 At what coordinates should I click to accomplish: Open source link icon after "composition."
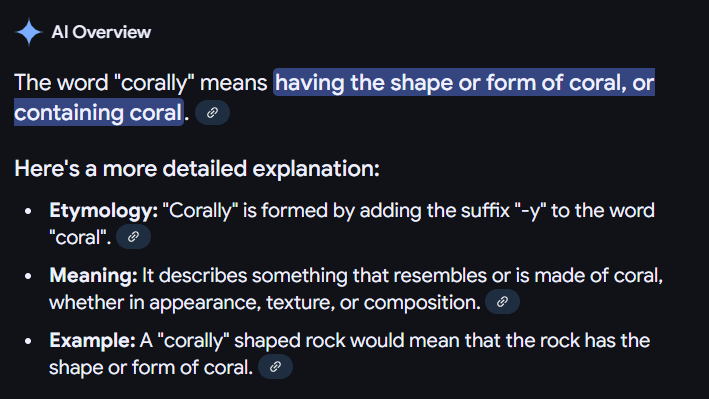pyautogui.click(x=502, y=302)
